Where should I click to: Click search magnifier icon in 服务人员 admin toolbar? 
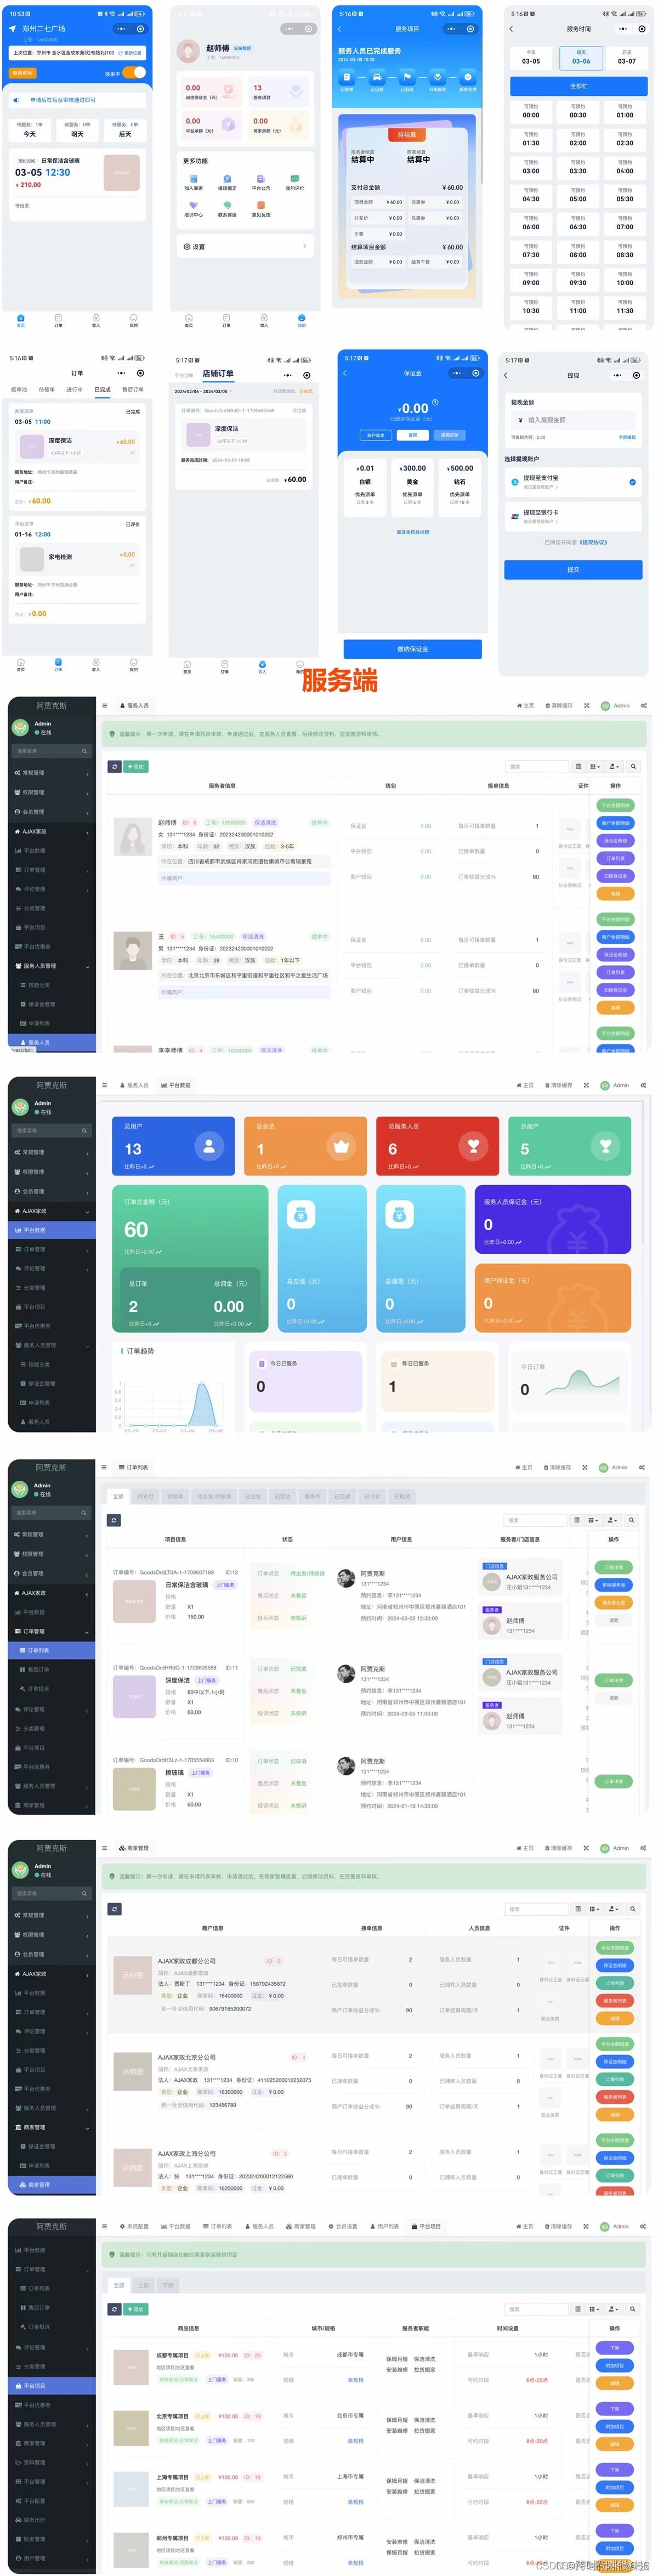[x=633, y=766]
